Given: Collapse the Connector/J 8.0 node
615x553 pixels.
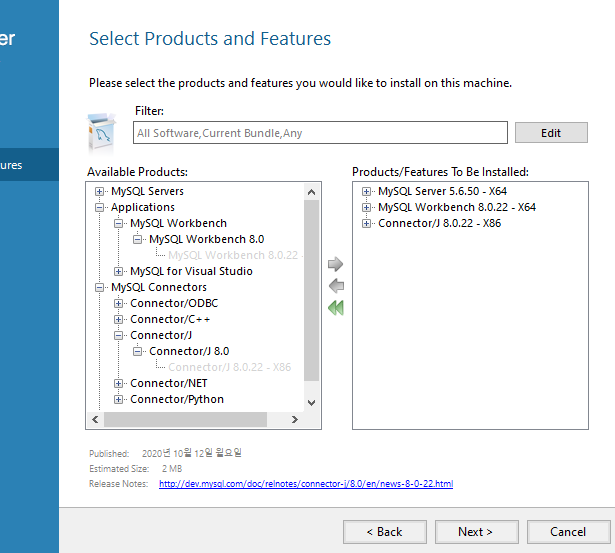Looking at the screenshot, I should click(x=137, y=351).
